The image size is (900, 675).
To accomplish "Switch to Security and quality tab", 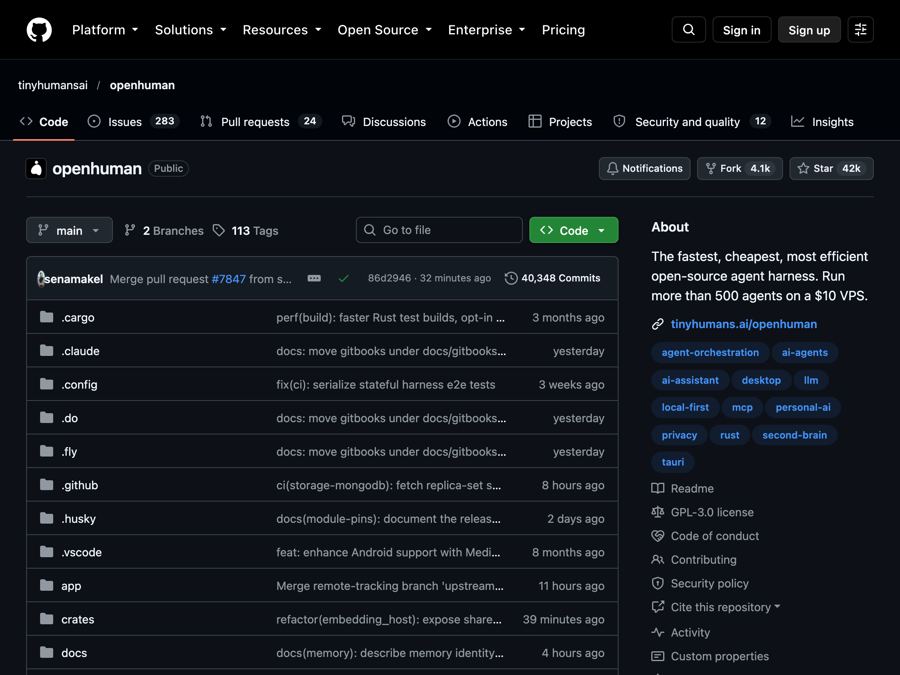I will (692, 122).
